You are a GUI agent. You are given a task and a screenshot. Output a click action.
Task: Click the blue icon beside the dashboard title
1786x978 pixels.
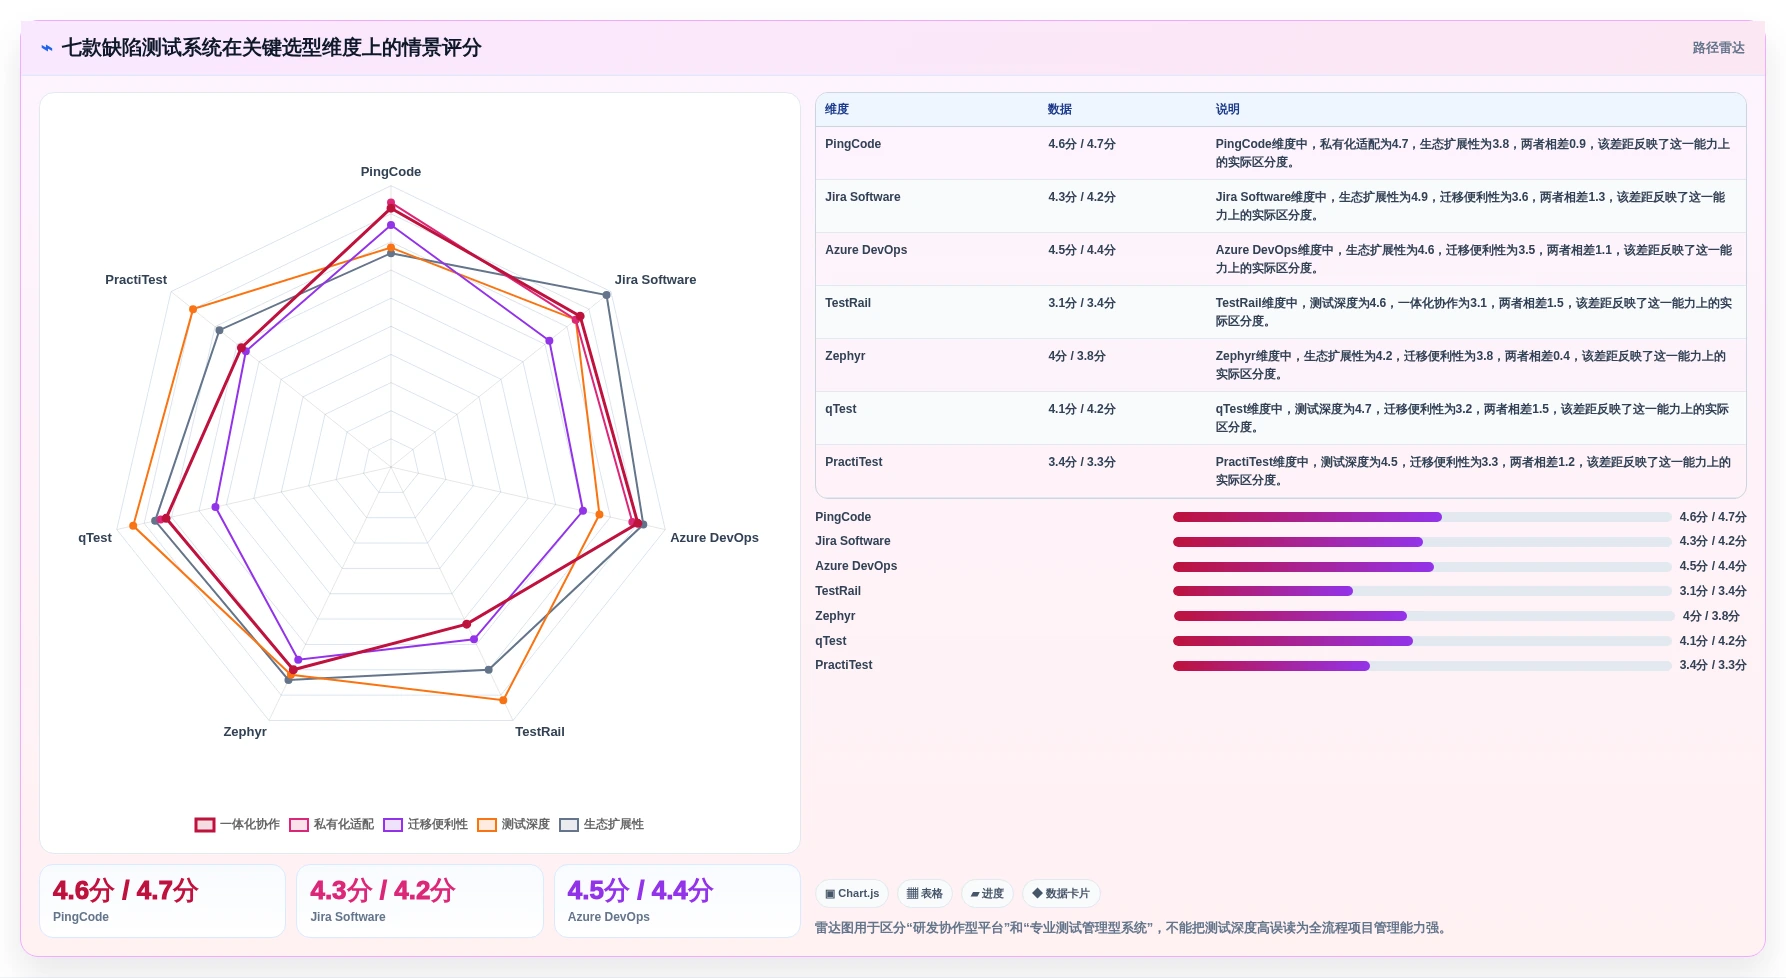47,48
